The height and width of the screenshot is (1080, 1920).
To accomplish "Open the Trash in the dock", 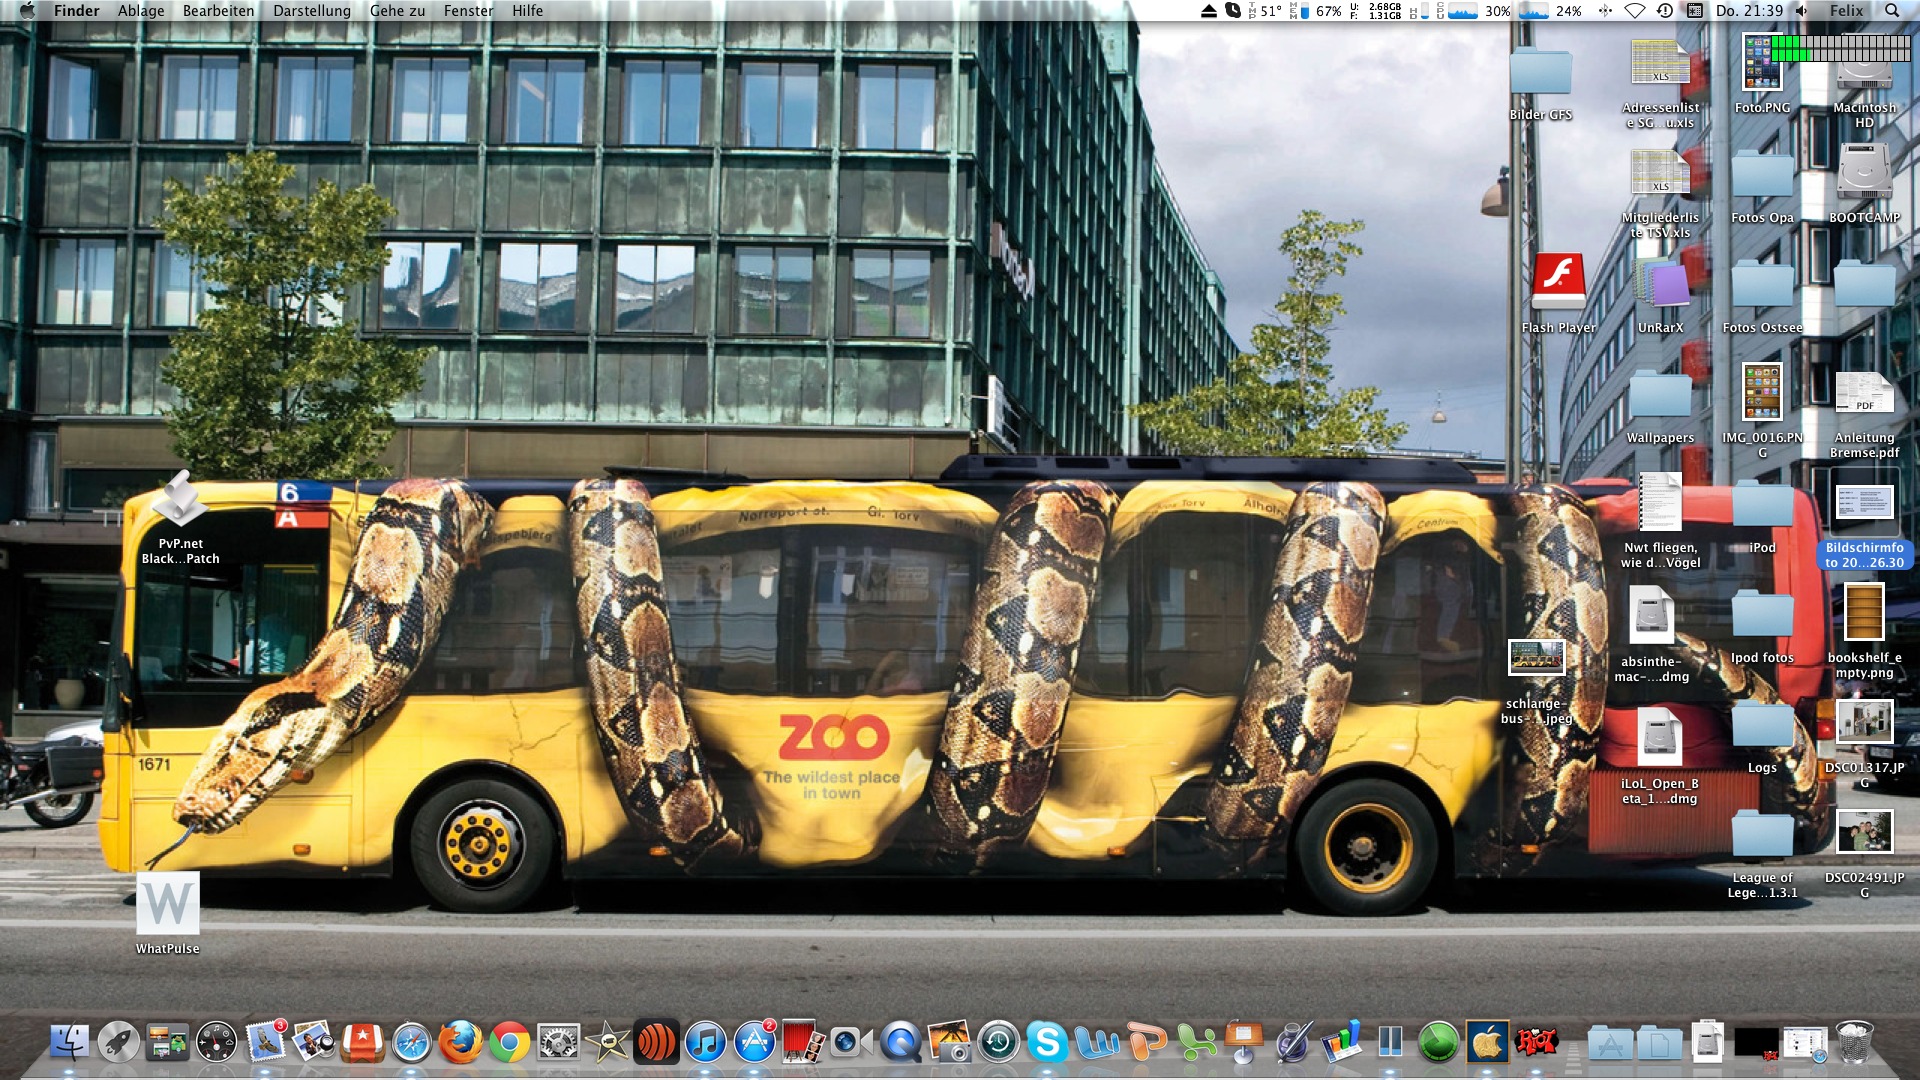I will [1854, 1043].
